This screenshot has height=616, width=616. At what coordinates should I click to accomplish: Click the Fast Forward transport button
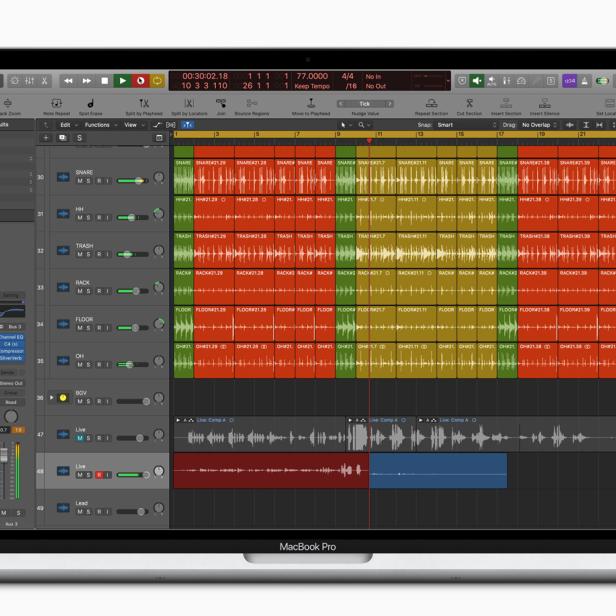tap(86, 81)
